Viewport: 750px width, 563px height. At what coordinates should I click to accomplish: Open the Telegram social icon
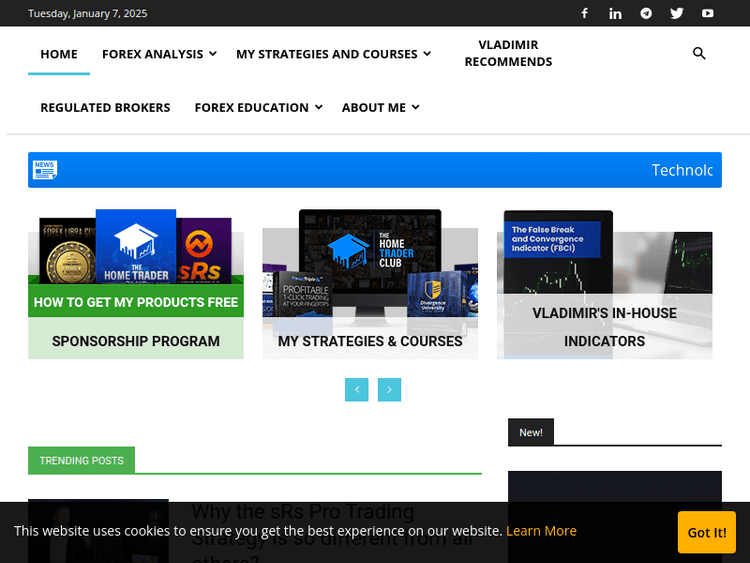[x=646, y=13]
